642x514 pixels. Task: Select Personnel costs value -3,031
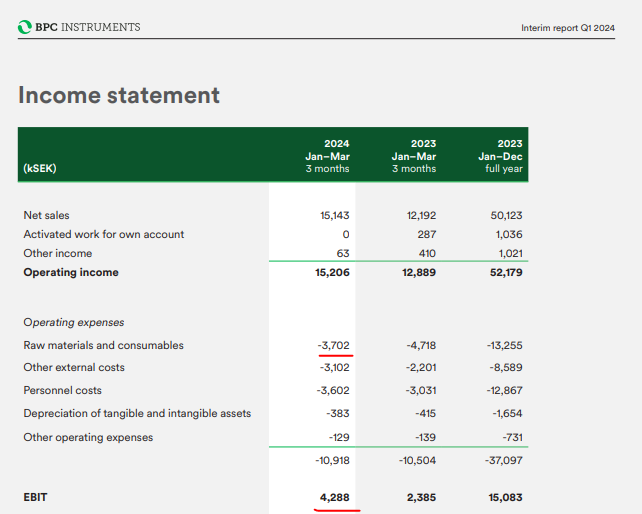click(421, 390)
